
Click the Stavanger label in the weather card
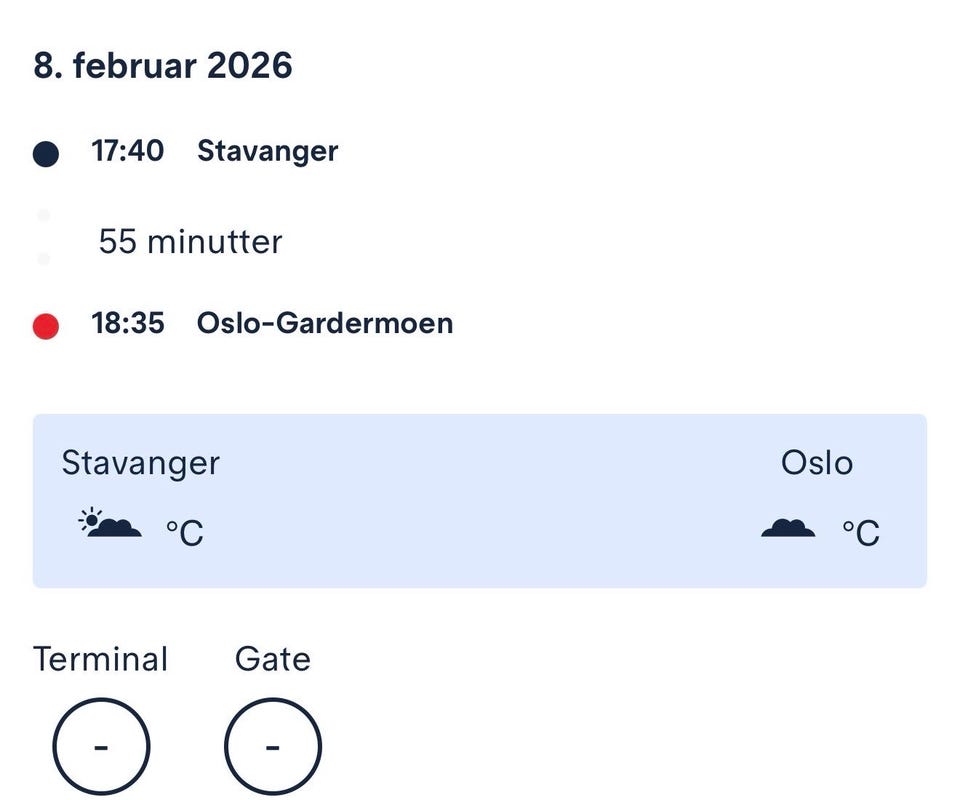tap(140, 463)
